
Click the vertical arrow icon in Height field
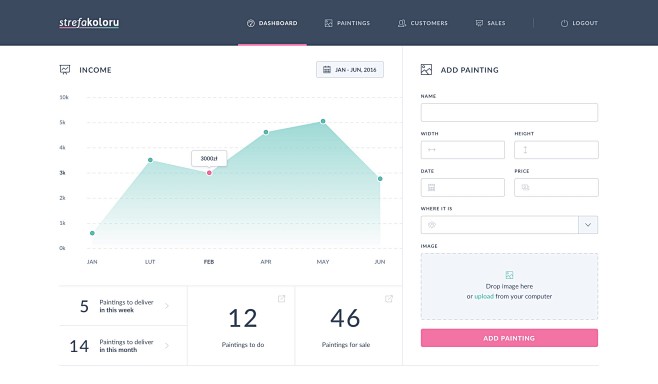pyautogui.click(x=525, y=150)
